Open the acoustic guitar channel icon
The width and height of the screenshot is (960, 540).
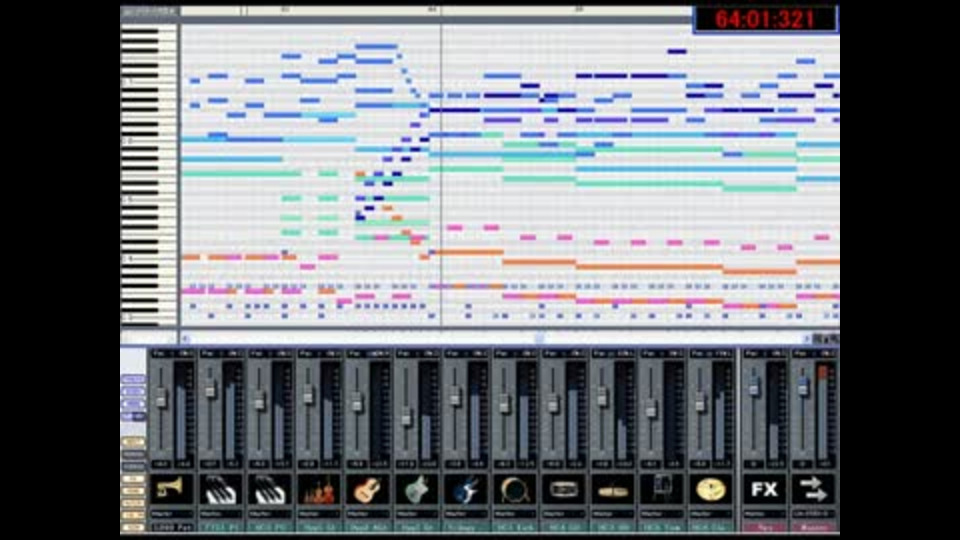tap(368, 490)
